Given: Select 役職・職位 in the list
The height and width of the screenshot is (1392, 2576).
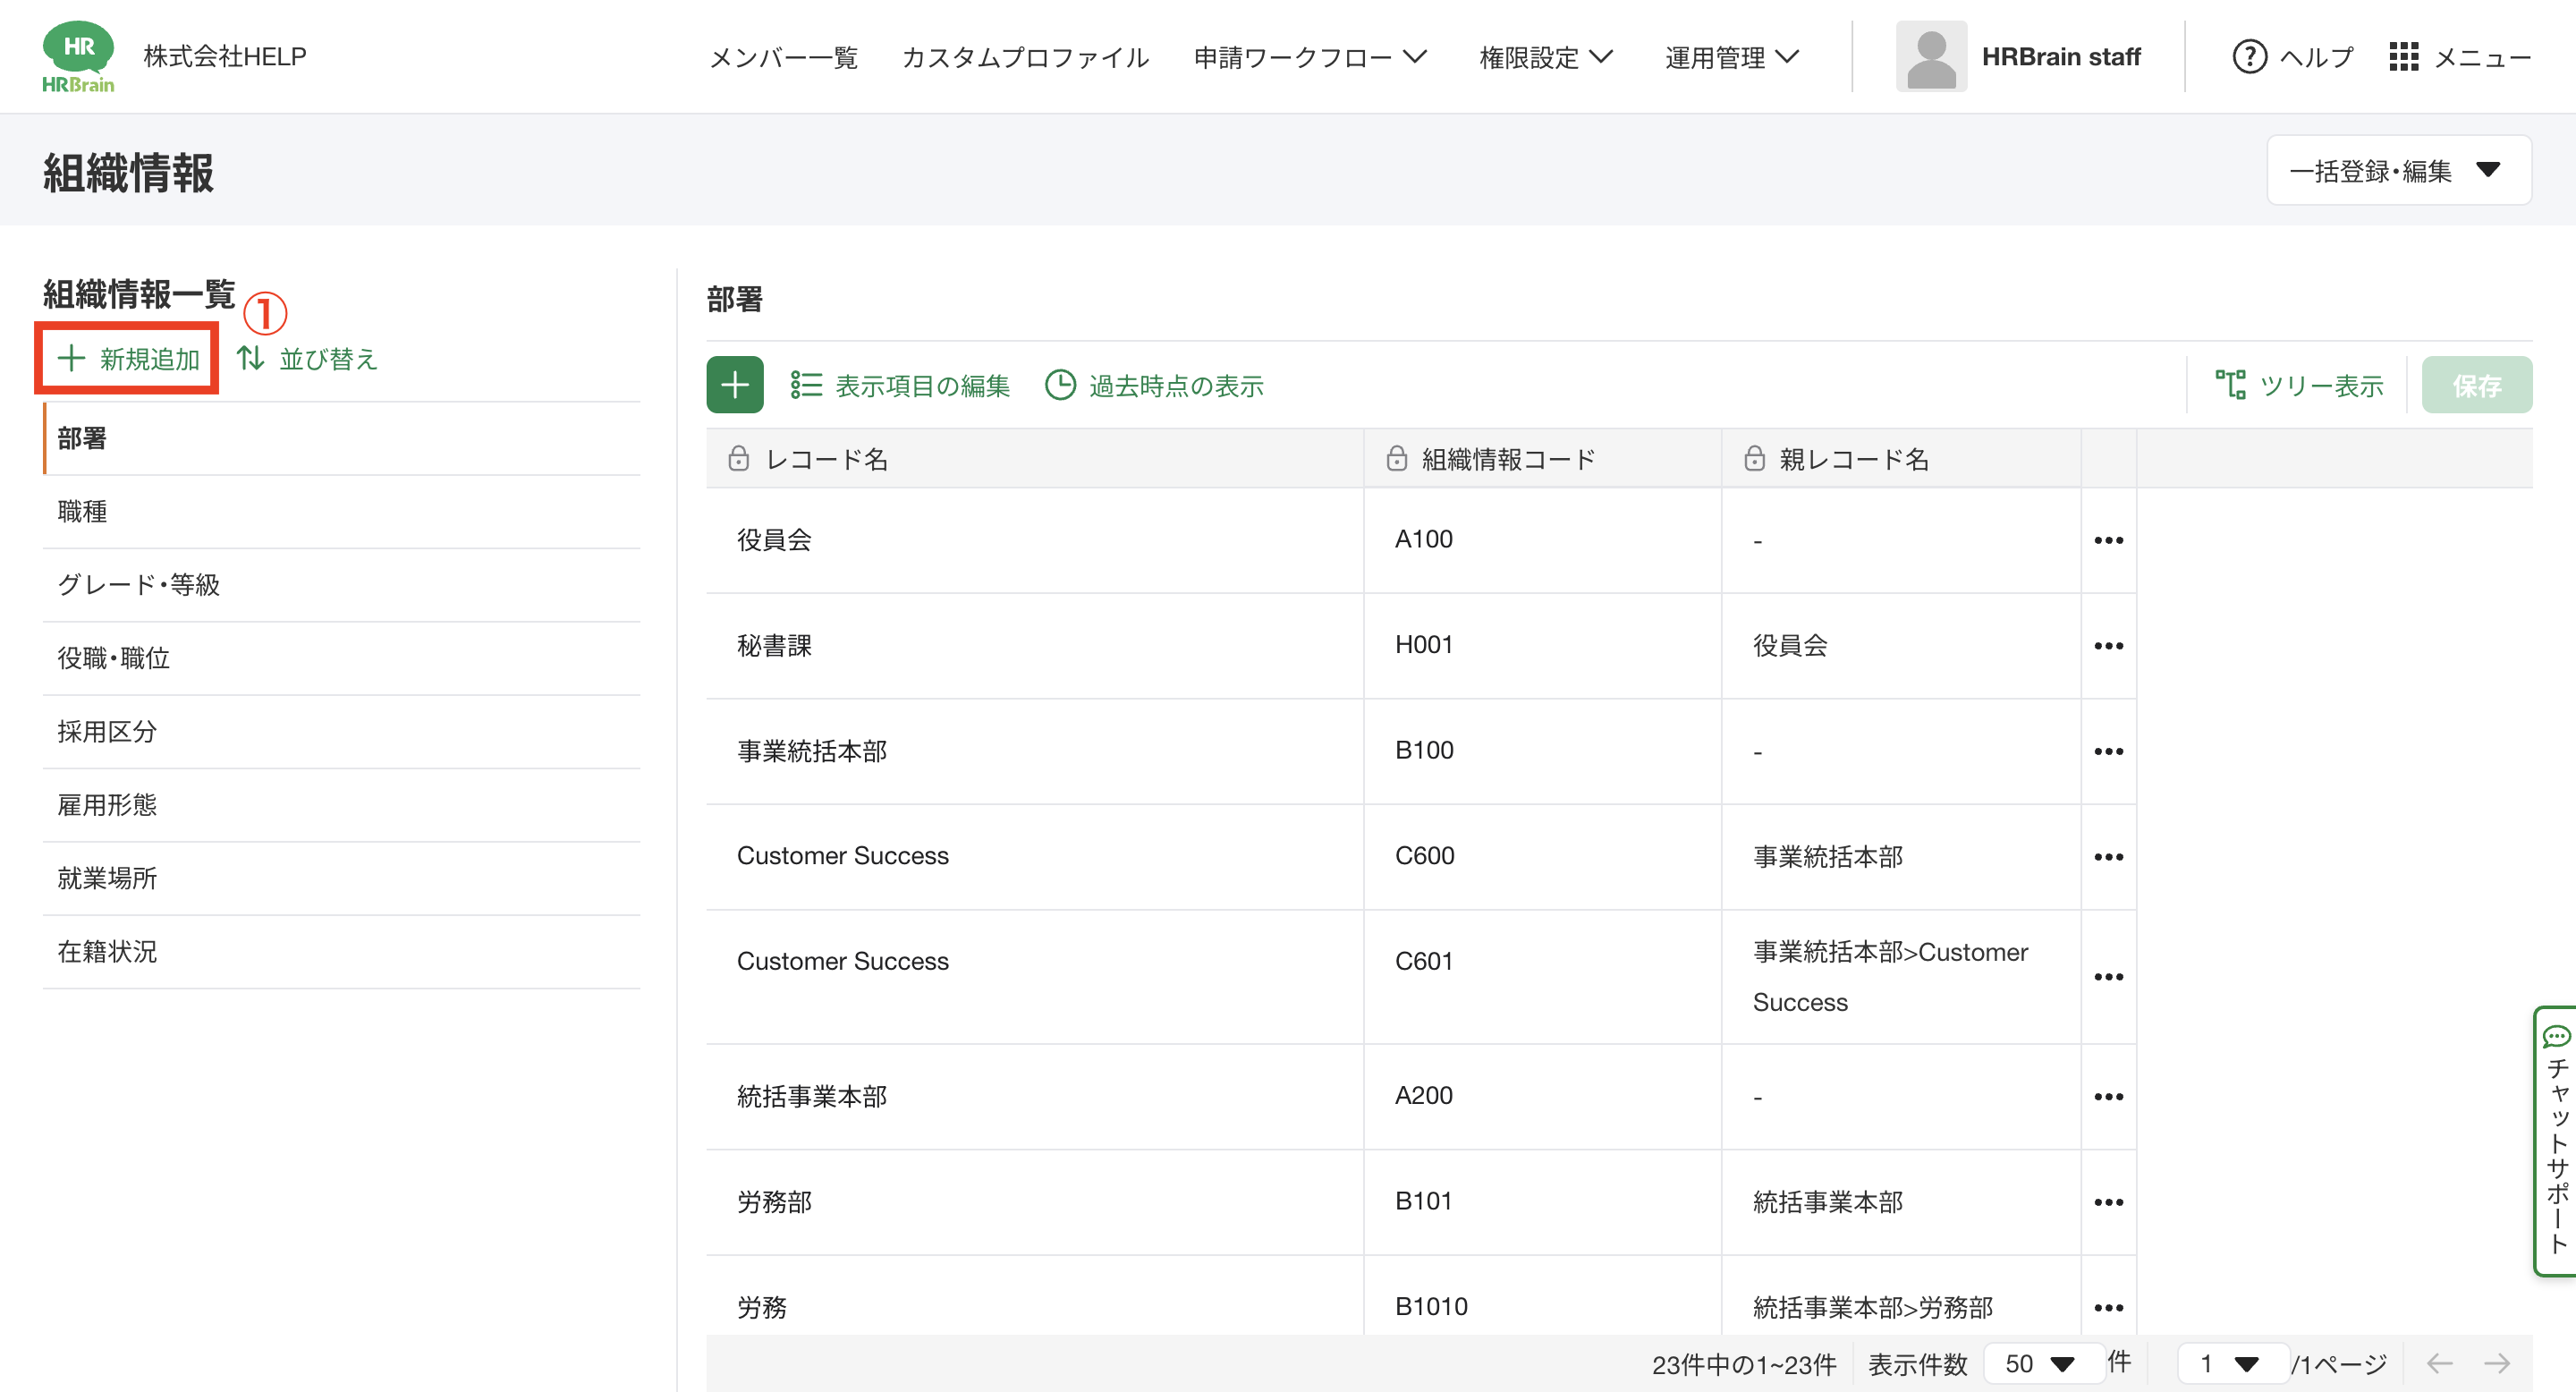Looking at the screenshot, I should pyautogui.click(x=341, y=658).
